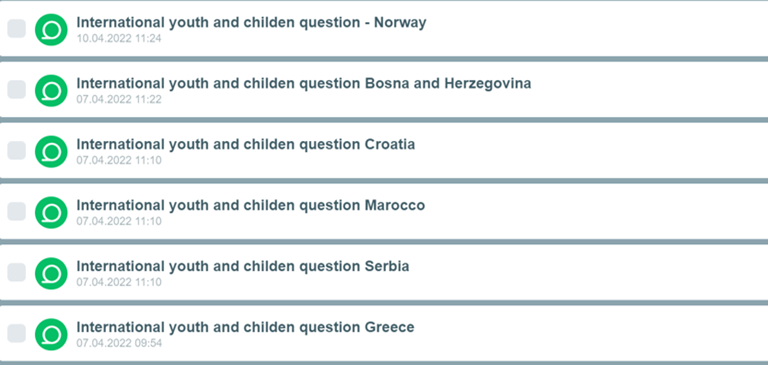
Task: Open the green chat icon for Croatia
Action: (x=51, y=151)
